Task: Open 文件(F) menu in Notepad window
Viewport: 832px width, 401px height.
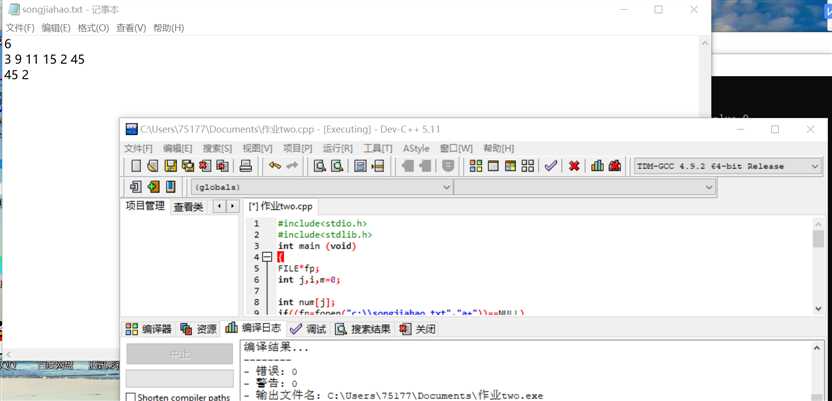Action: pos(20,28)
